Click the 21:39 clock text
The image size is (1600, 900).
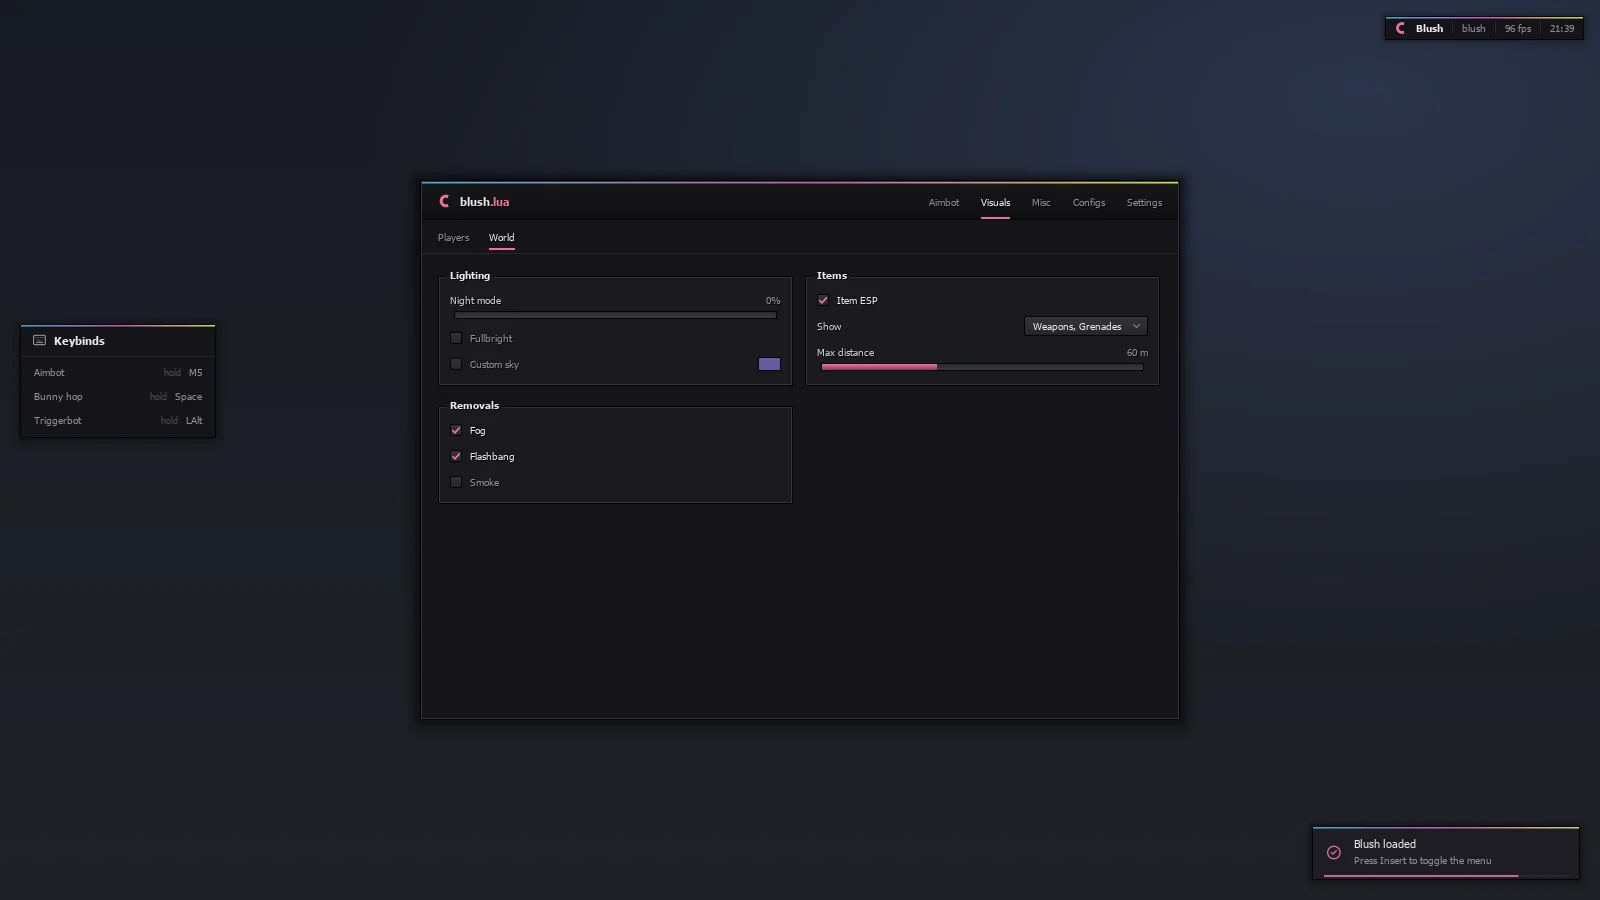[1562, 29]
